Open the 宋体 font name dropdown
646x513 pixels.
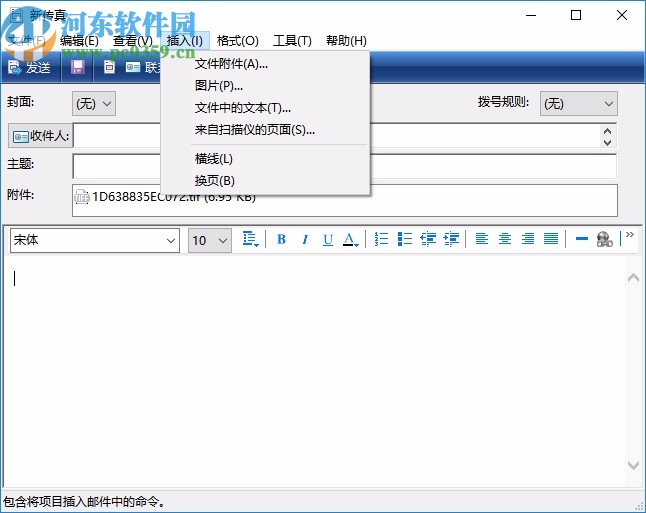171,241
